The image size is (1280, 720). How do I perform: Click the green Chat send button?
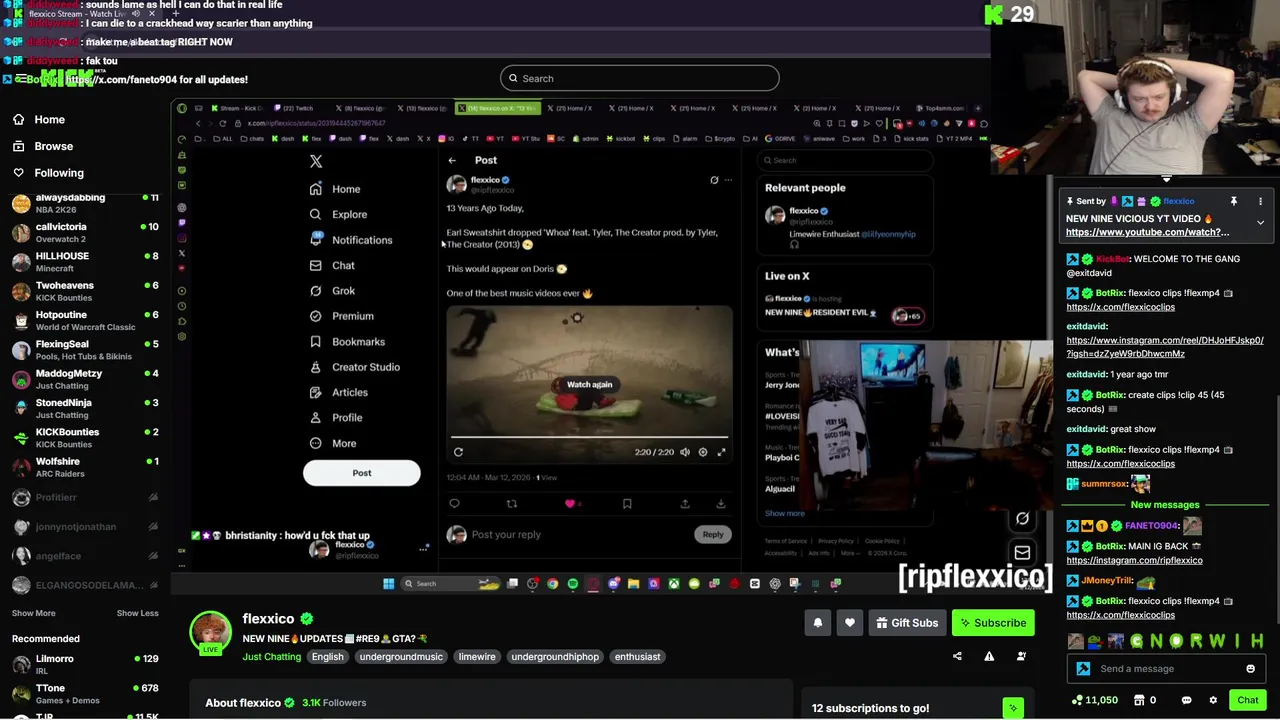click(x=1248, y=700)
